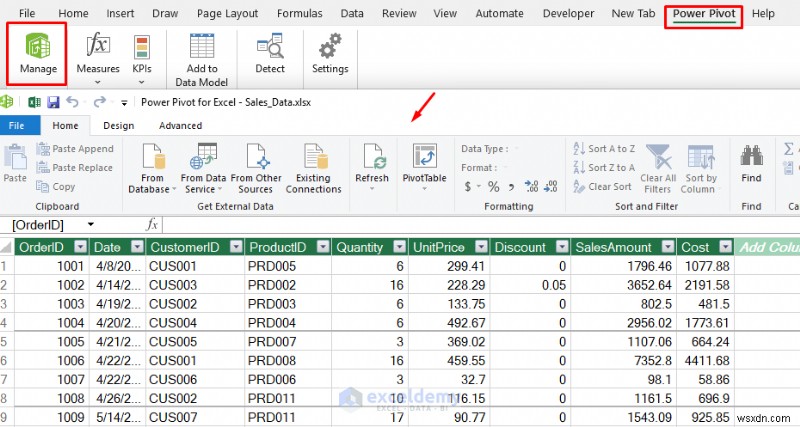Click the formula bar input field

(481, 224)
